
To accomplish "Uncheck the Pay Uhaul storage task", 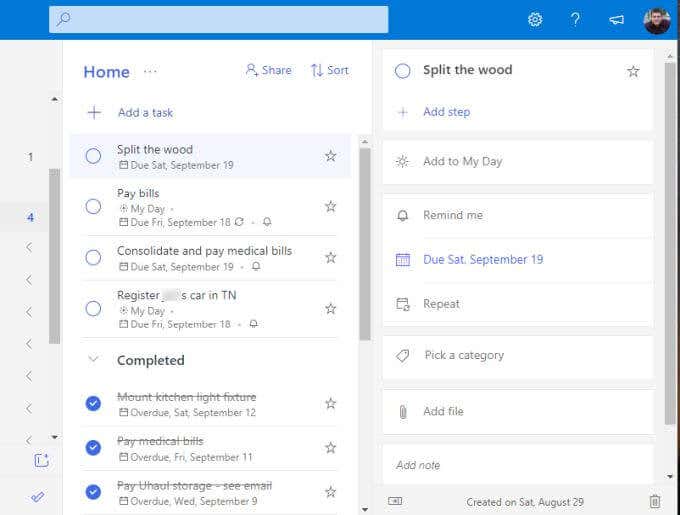I will 93,492.
